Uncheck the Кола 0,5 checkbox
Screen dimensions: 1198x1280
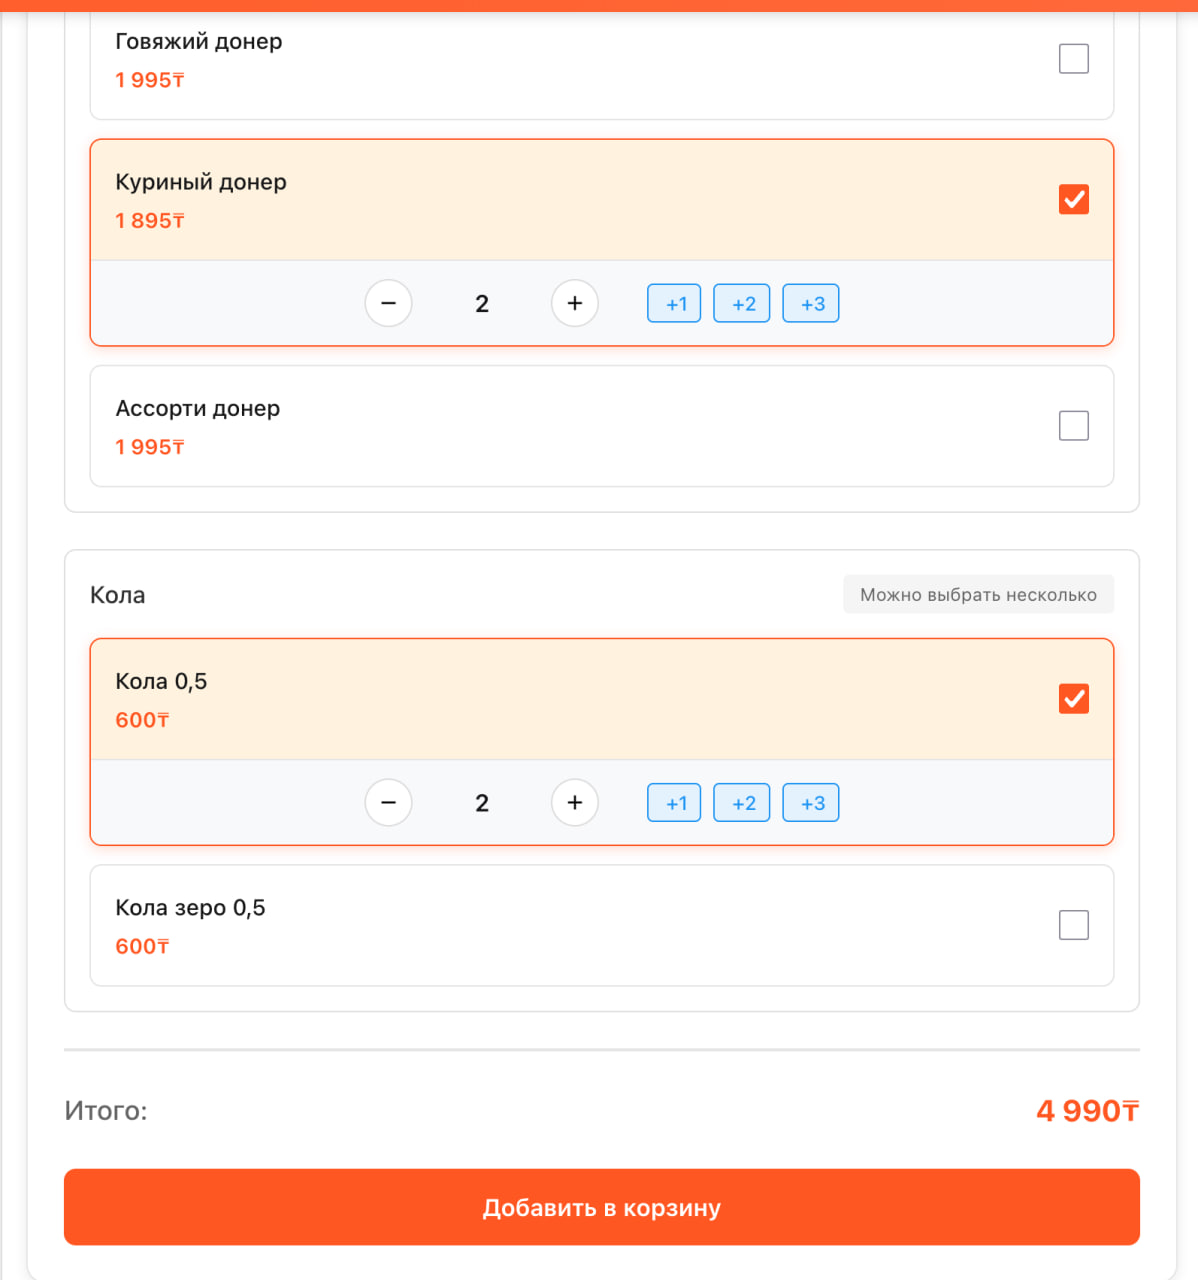click(1073, 698)
